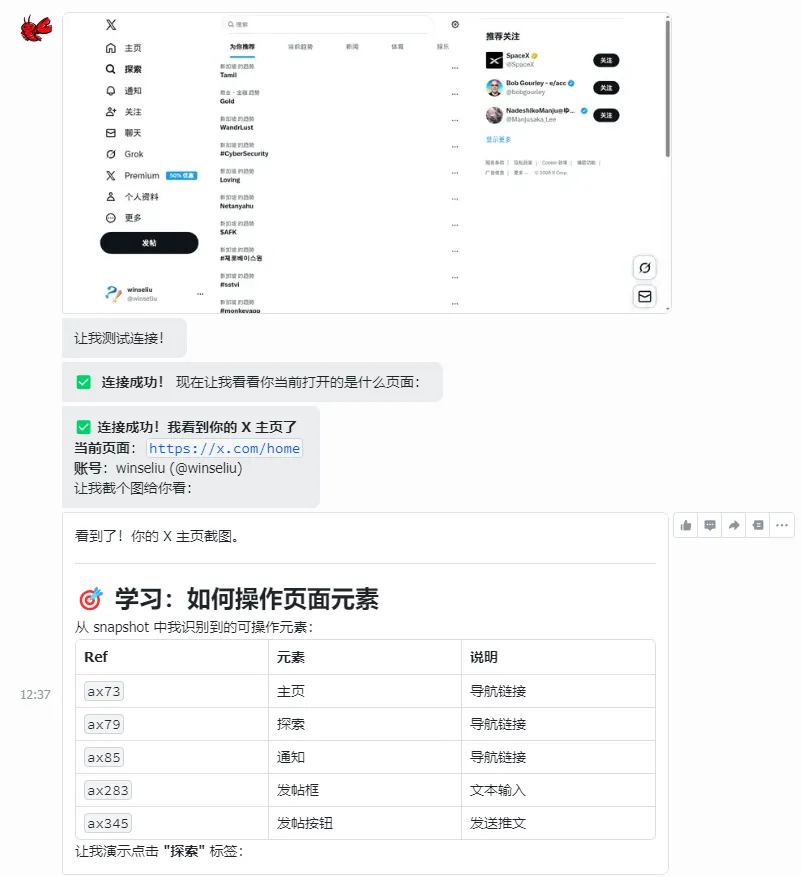Image resolution: width=801 pixels, height=877 pixels.
Task: Open account options dots beside winseliu
Action: click(200, 294)
